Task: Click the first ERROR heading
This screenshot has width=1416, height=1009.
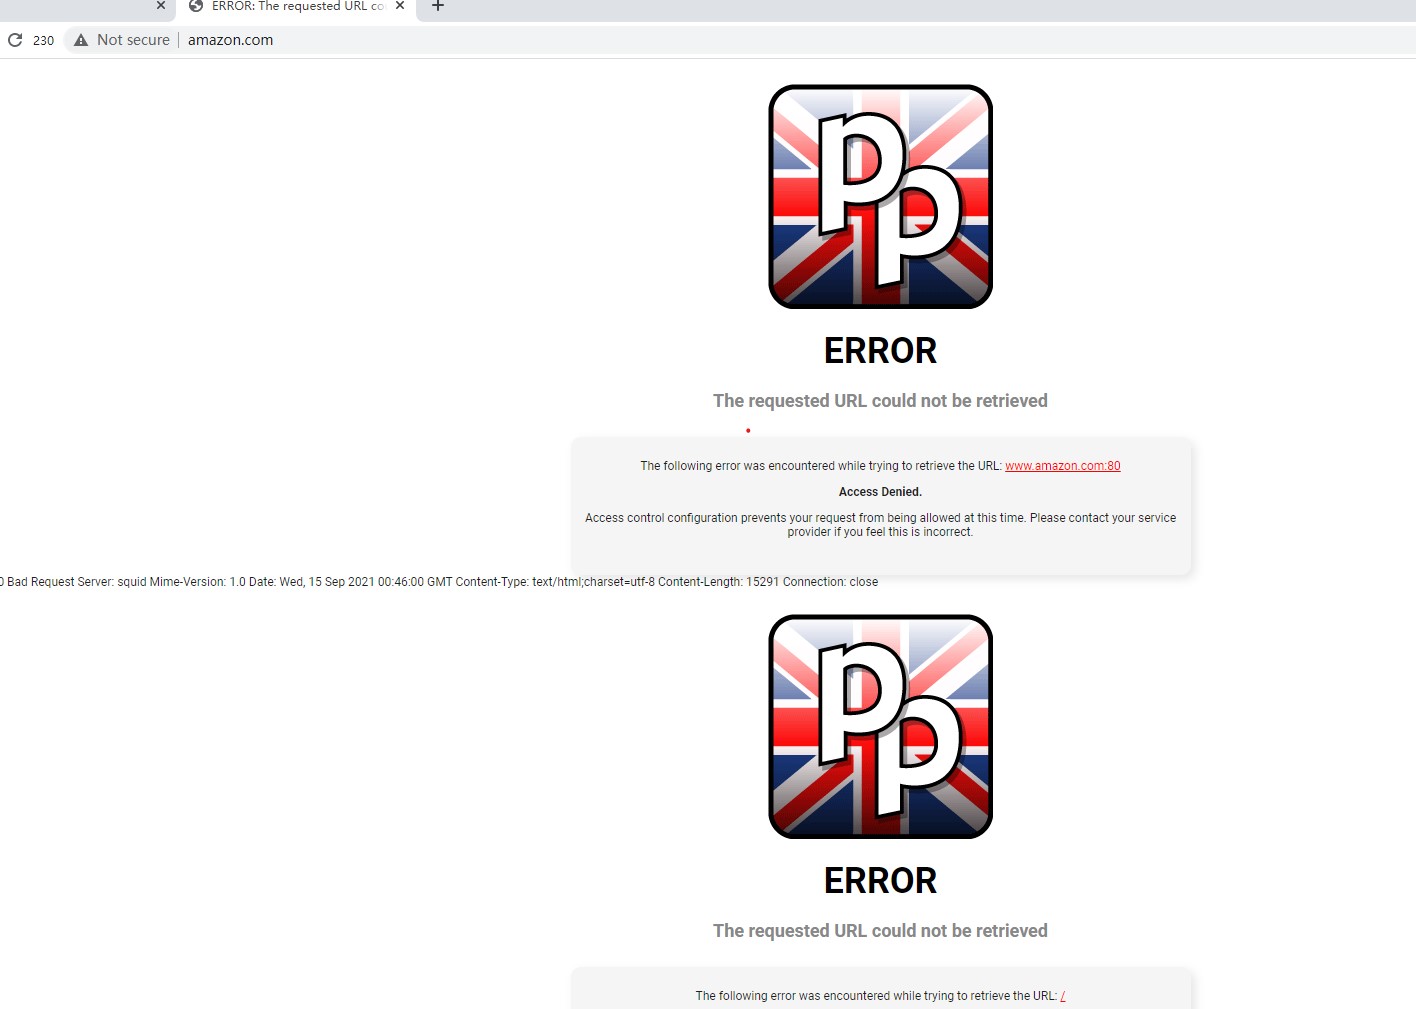Action: [x=880, y=351]
